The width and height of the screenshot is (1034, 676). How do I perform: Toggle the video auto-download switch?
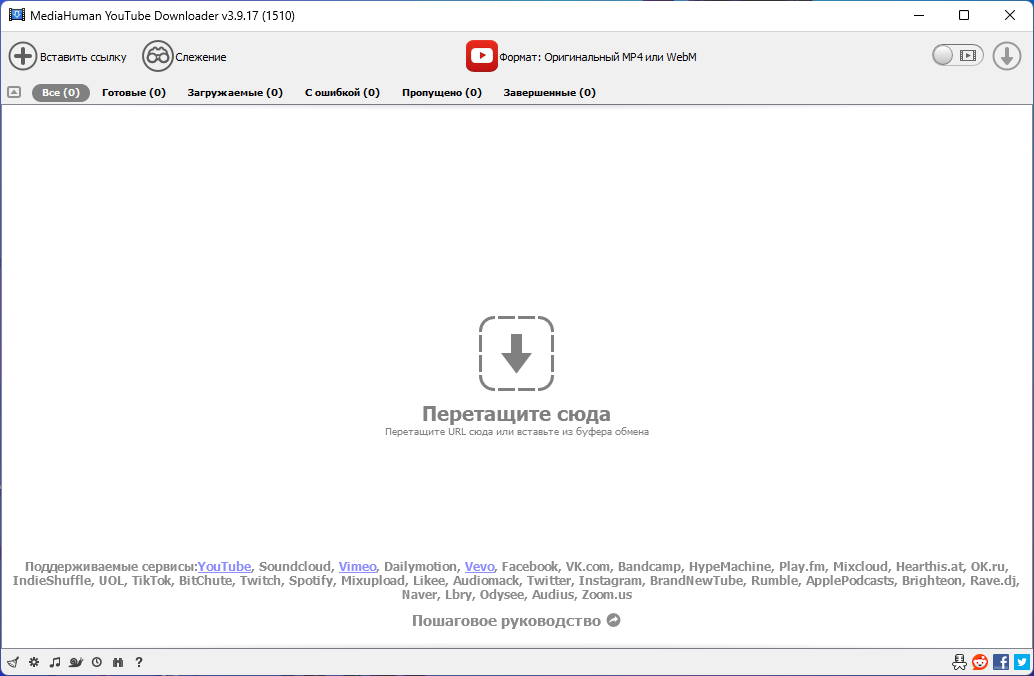coord(957,56)
